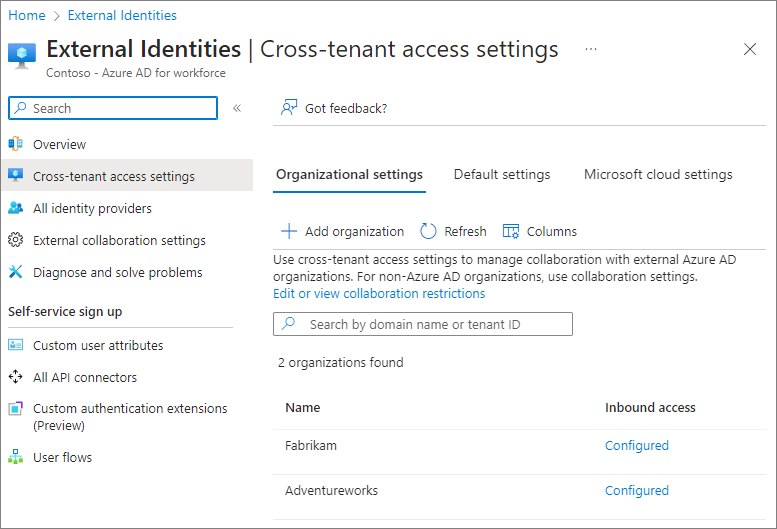Click the User flows icon
777x529 pixels.
click(x=15, y=457)
